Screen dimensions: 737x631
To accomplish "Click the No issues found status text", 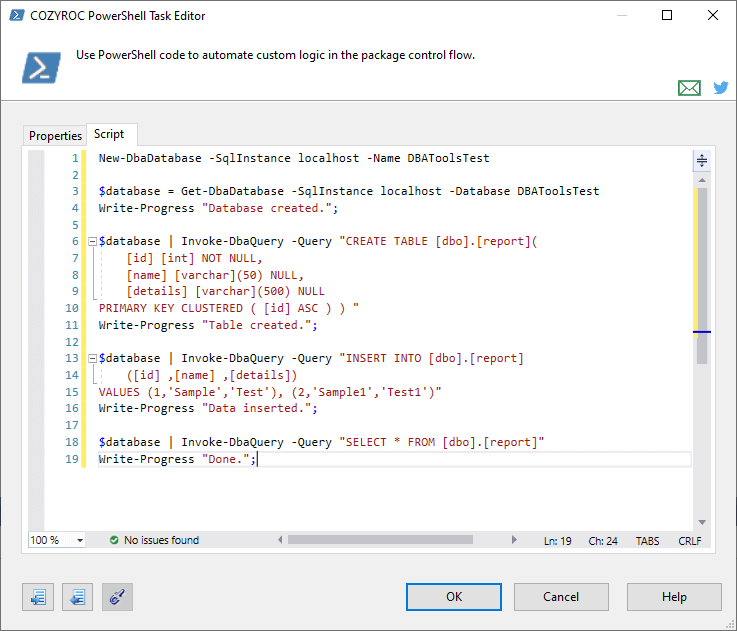I will click(161, 540).
